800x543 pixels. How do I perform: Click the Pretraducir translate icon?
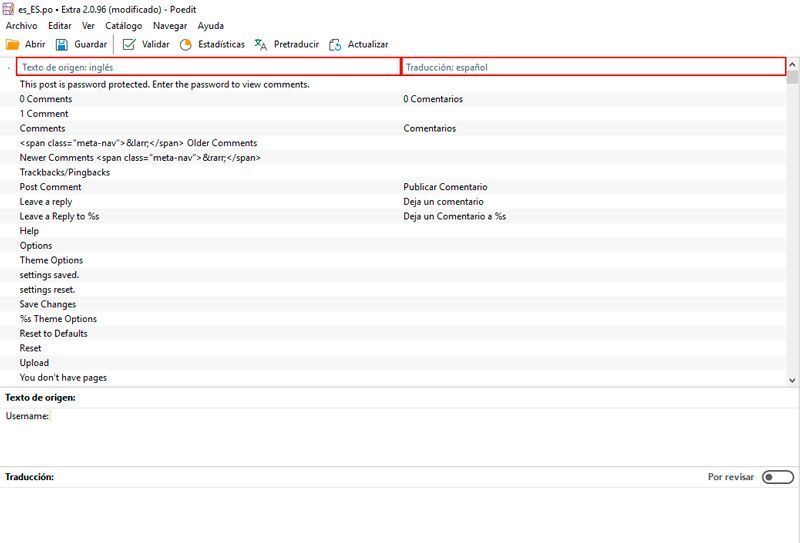click(261, 44)
